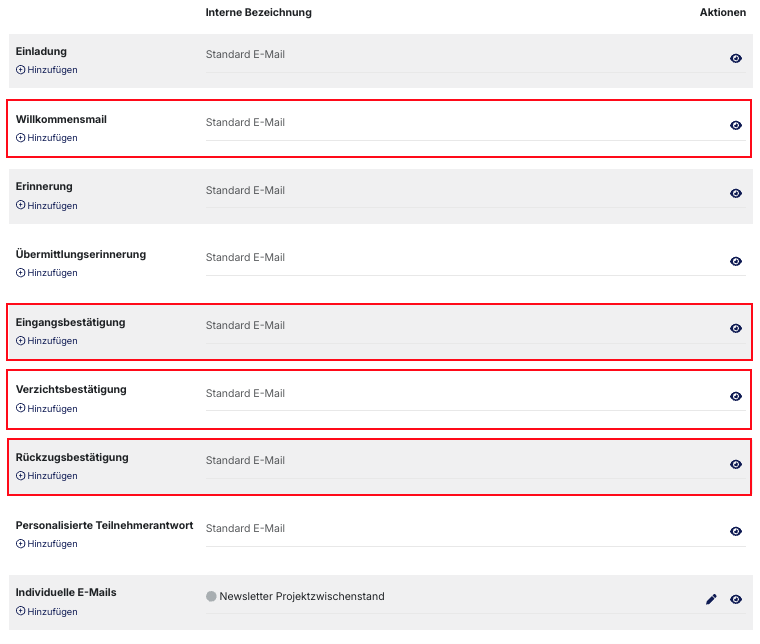Image resolution: width=760 pixels, height=644 pixels.
Task: Click the grey status dot beside Newsletter
Action: tap(211, 597)
